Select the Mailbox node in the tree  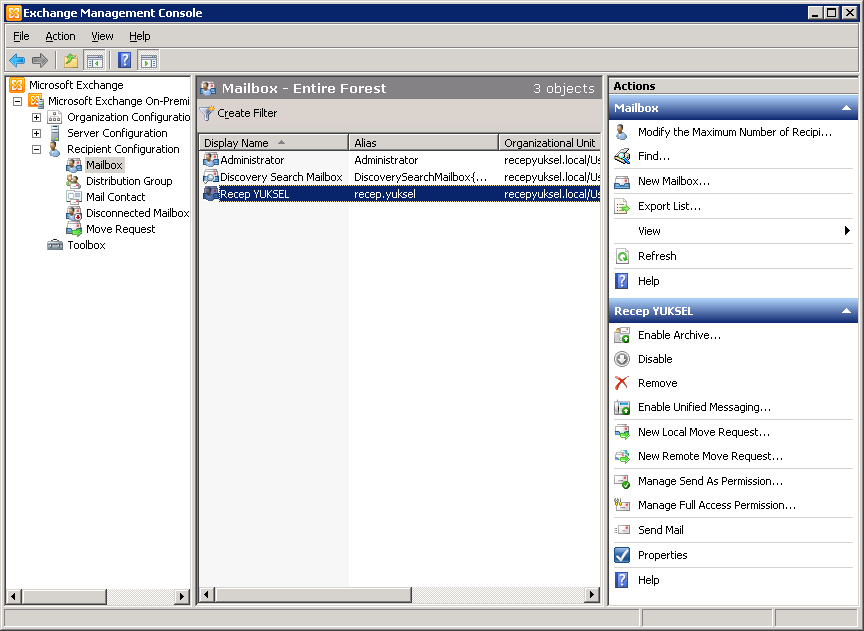coord(104,165)
